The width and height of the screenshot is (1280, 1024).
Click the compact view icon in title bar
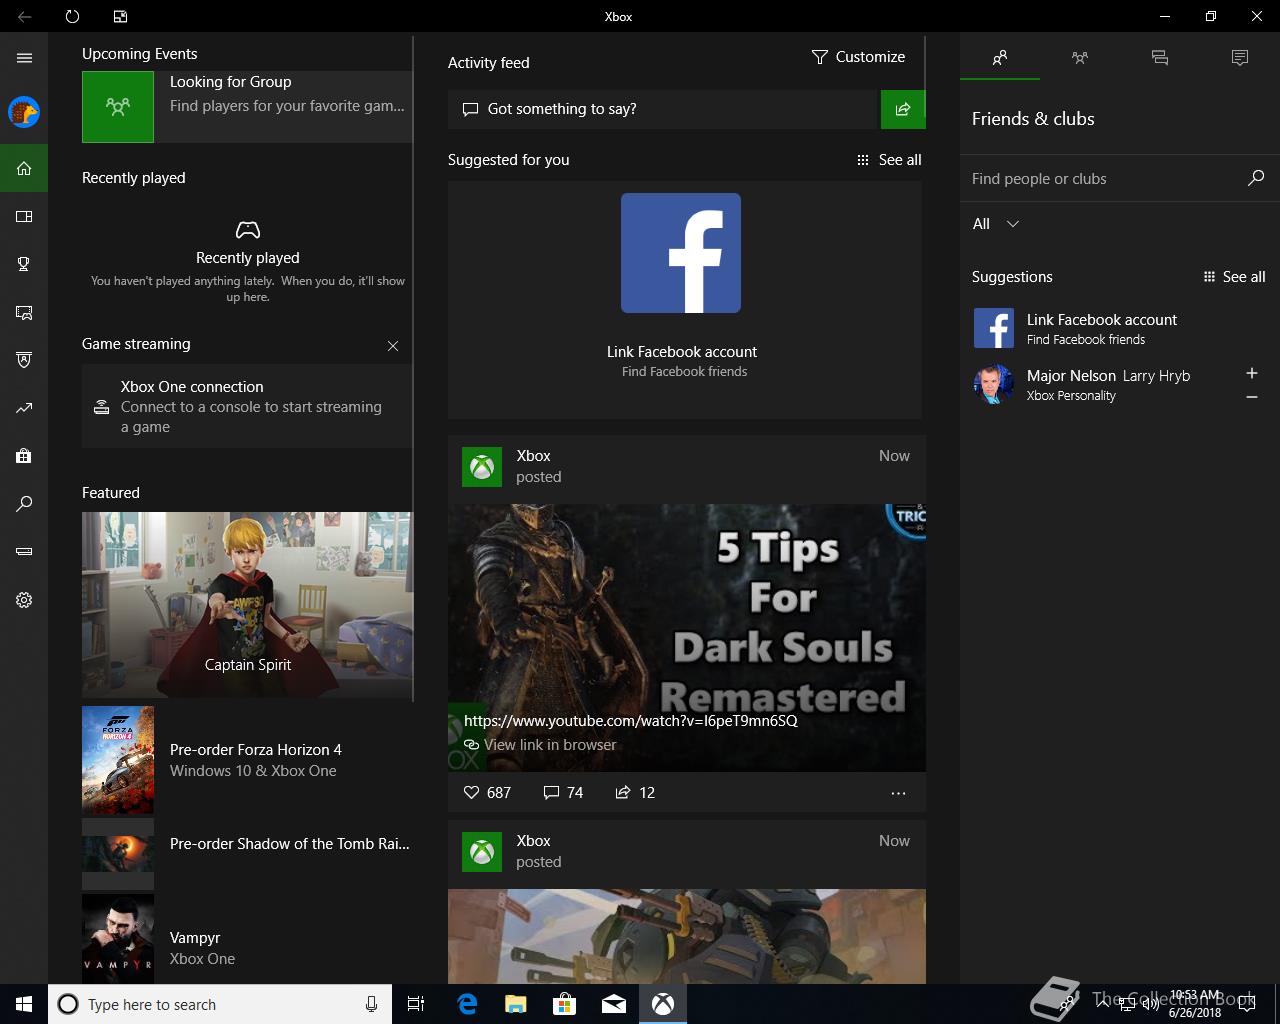tap(120, 16)
